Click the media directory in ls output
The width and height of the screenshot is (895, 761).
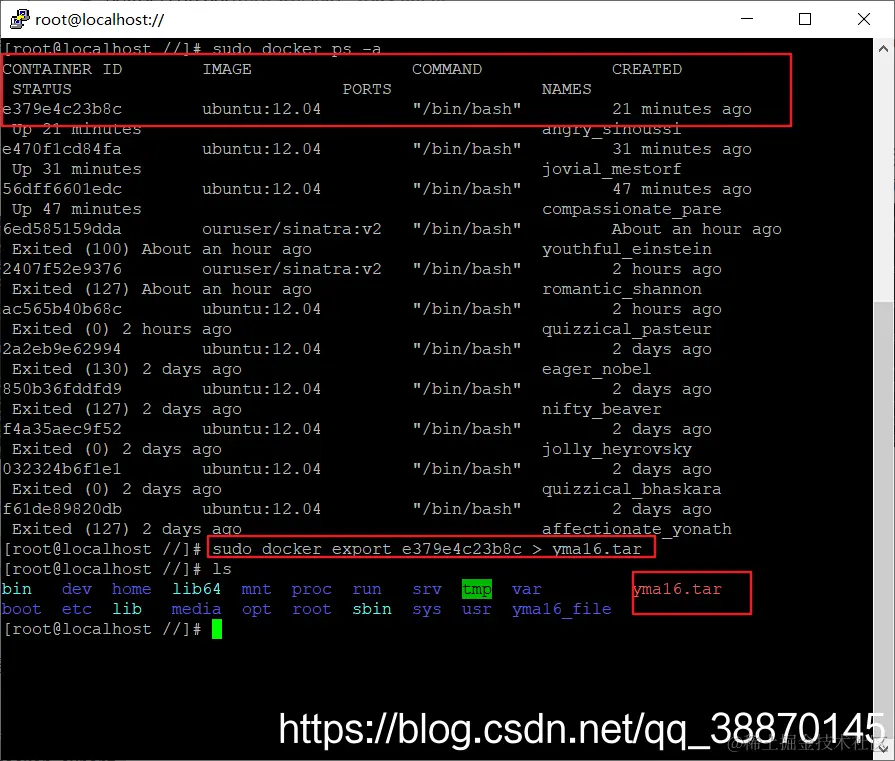coord(196,609)
